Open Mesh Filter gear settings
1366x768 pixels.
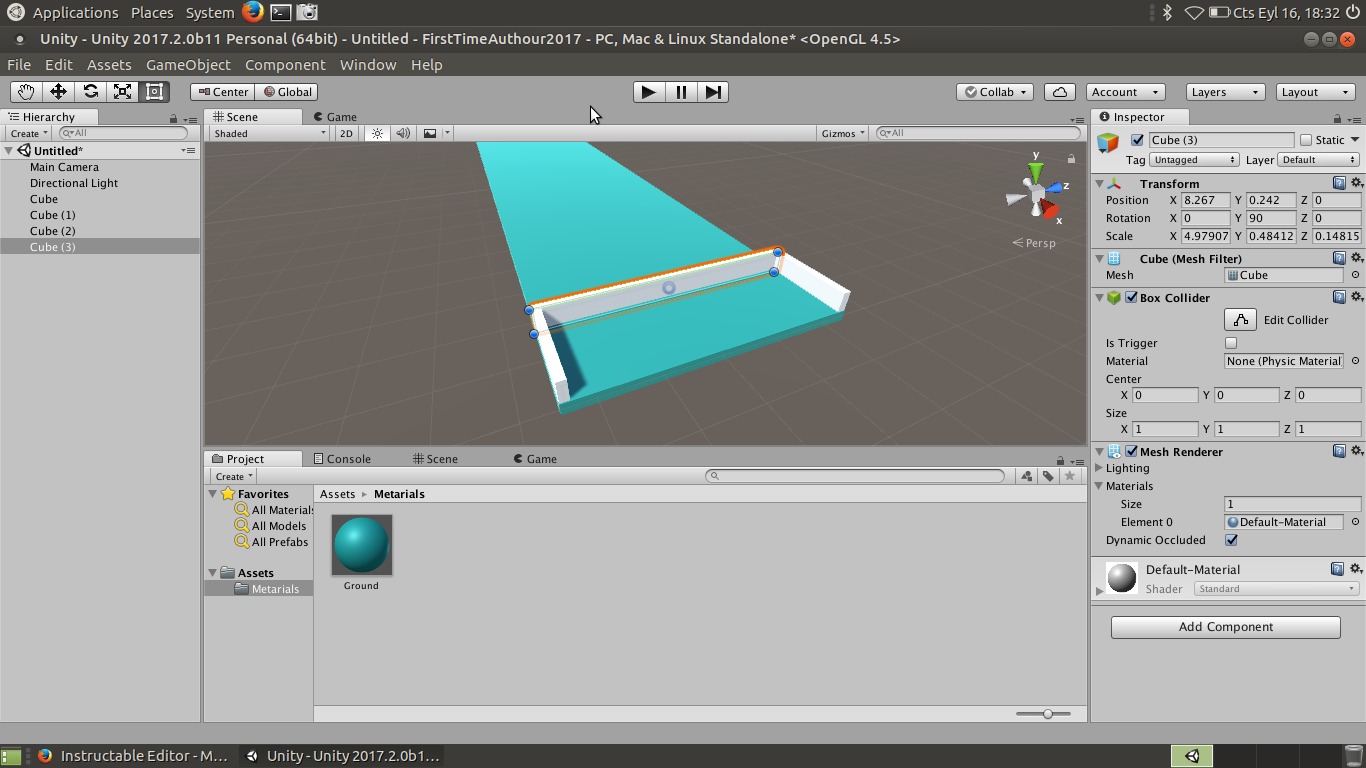pyautogui.click(x=1356, y=258)
